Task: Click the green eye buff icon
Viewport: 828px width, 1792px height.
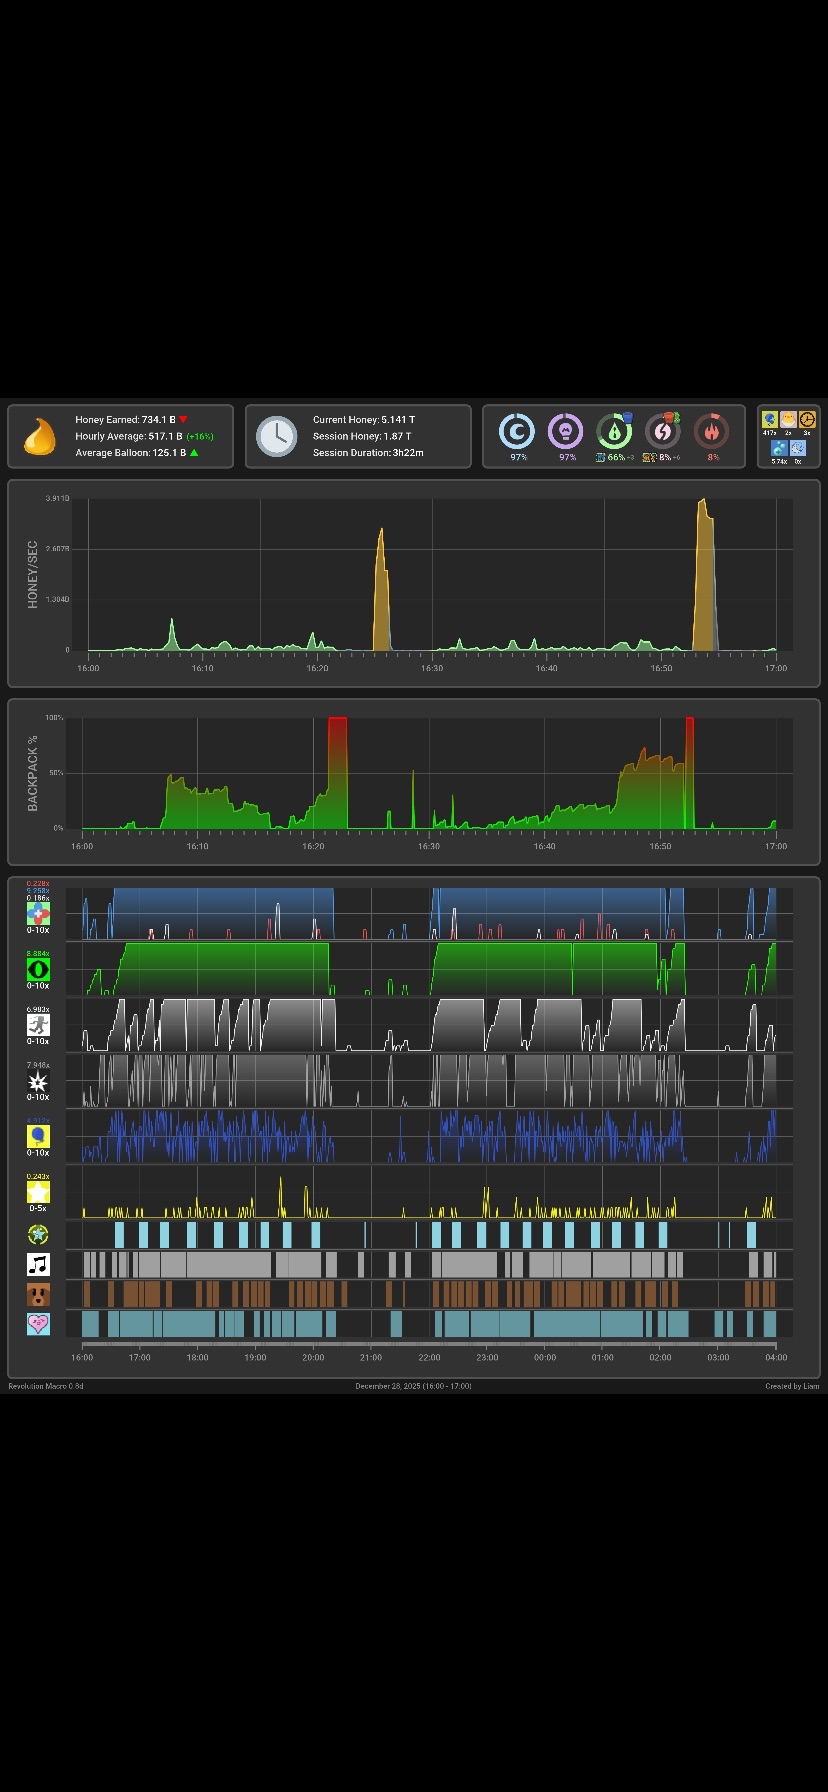Action: pos(38,969)
